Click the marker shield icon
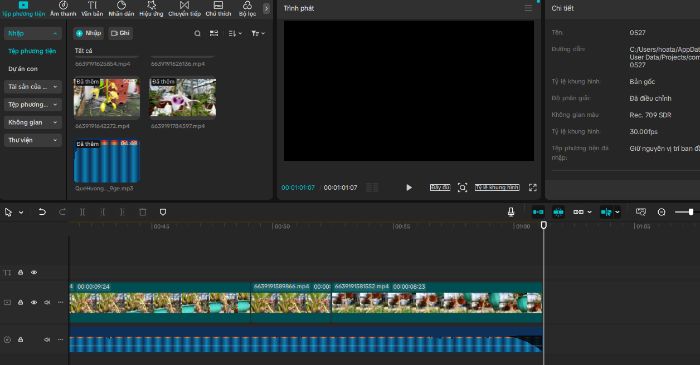 (163, 212)
